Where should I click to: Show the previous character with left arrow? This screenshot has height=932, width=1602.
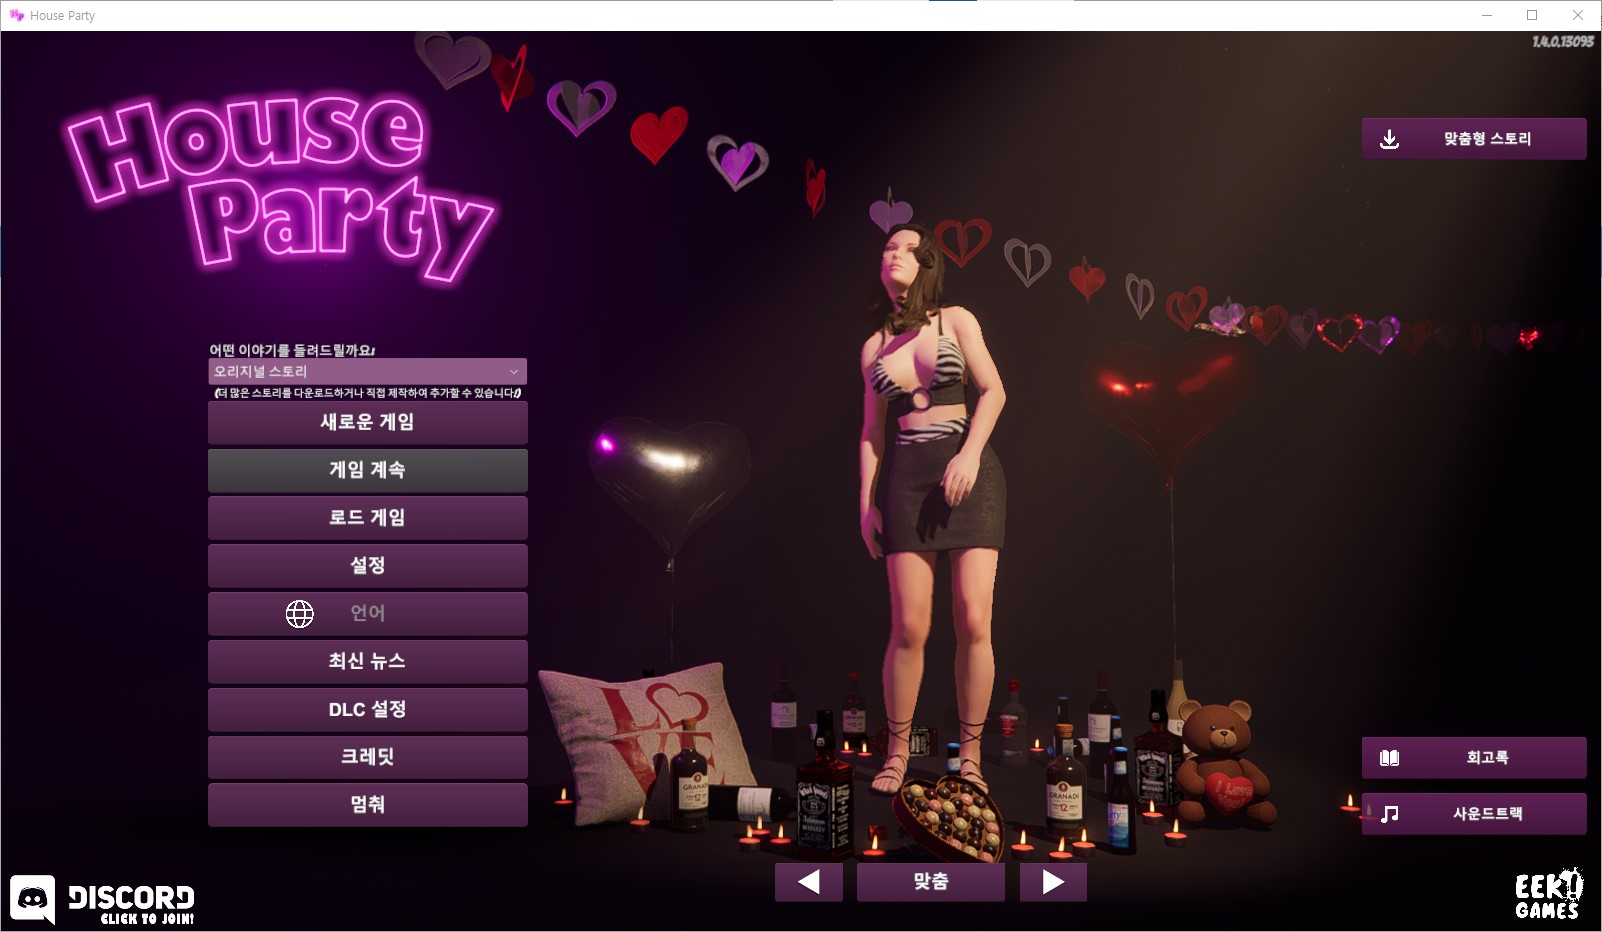point(809,882)
